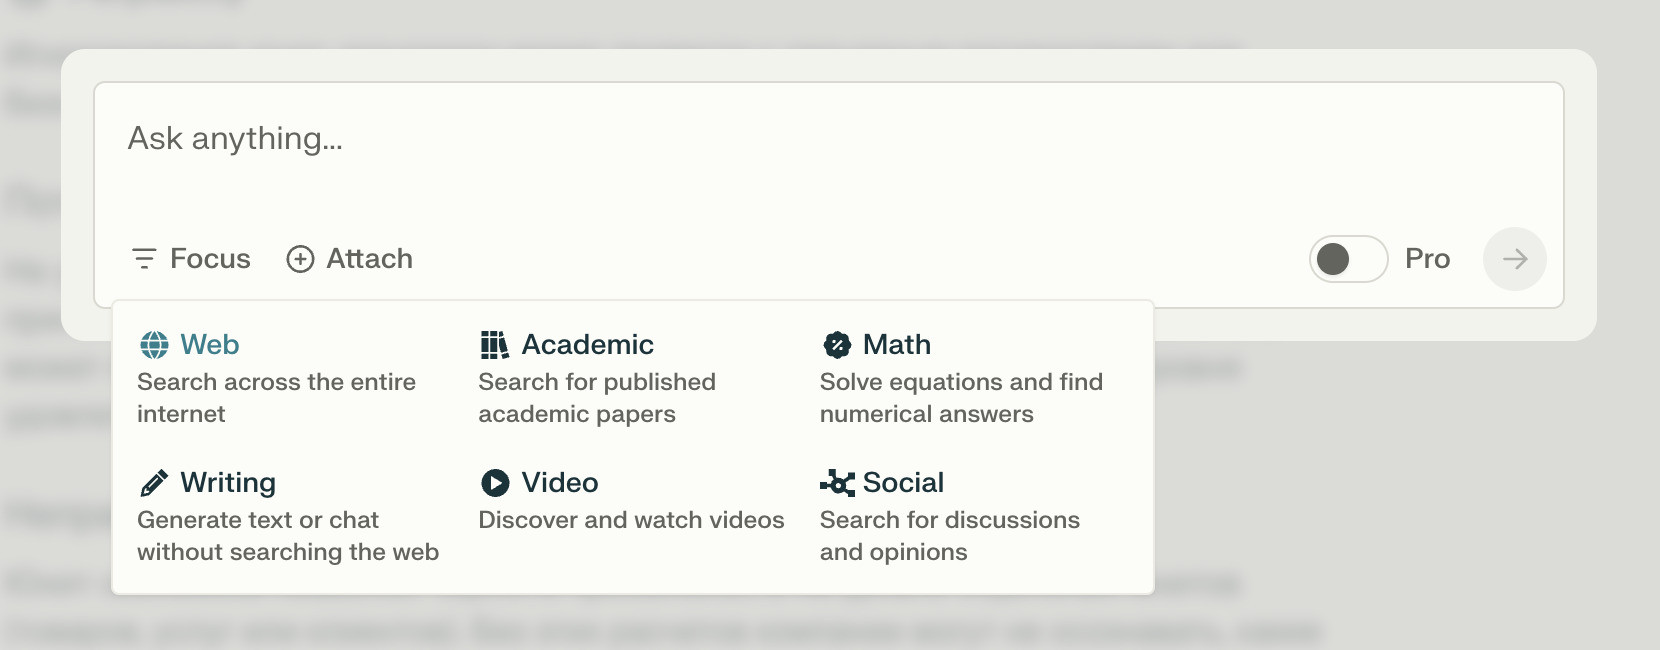Choose Video focus to discover videos

[x=560, y=483]
